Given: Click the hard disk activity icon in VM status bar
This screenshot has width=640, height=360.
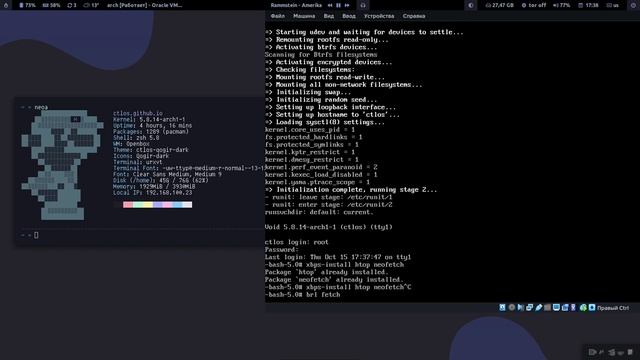Looking at the screenshot, I should (502, 308).
